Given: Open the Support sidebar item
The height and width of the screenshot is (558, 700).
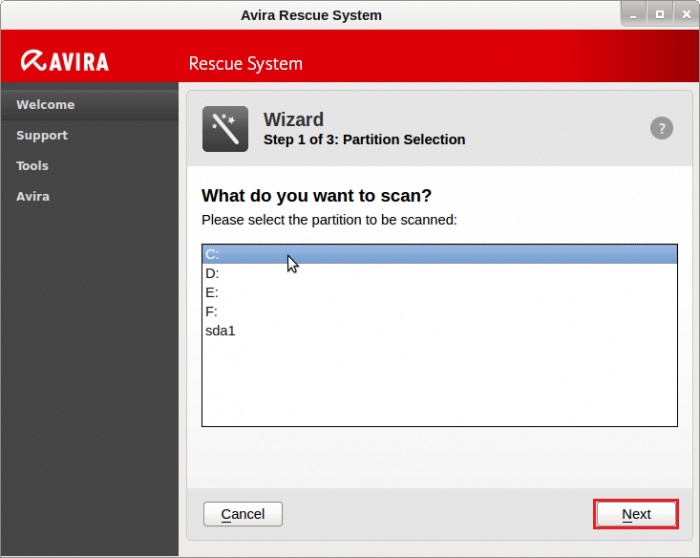Looking at the screenshot, I should click(x=90, y=135).
